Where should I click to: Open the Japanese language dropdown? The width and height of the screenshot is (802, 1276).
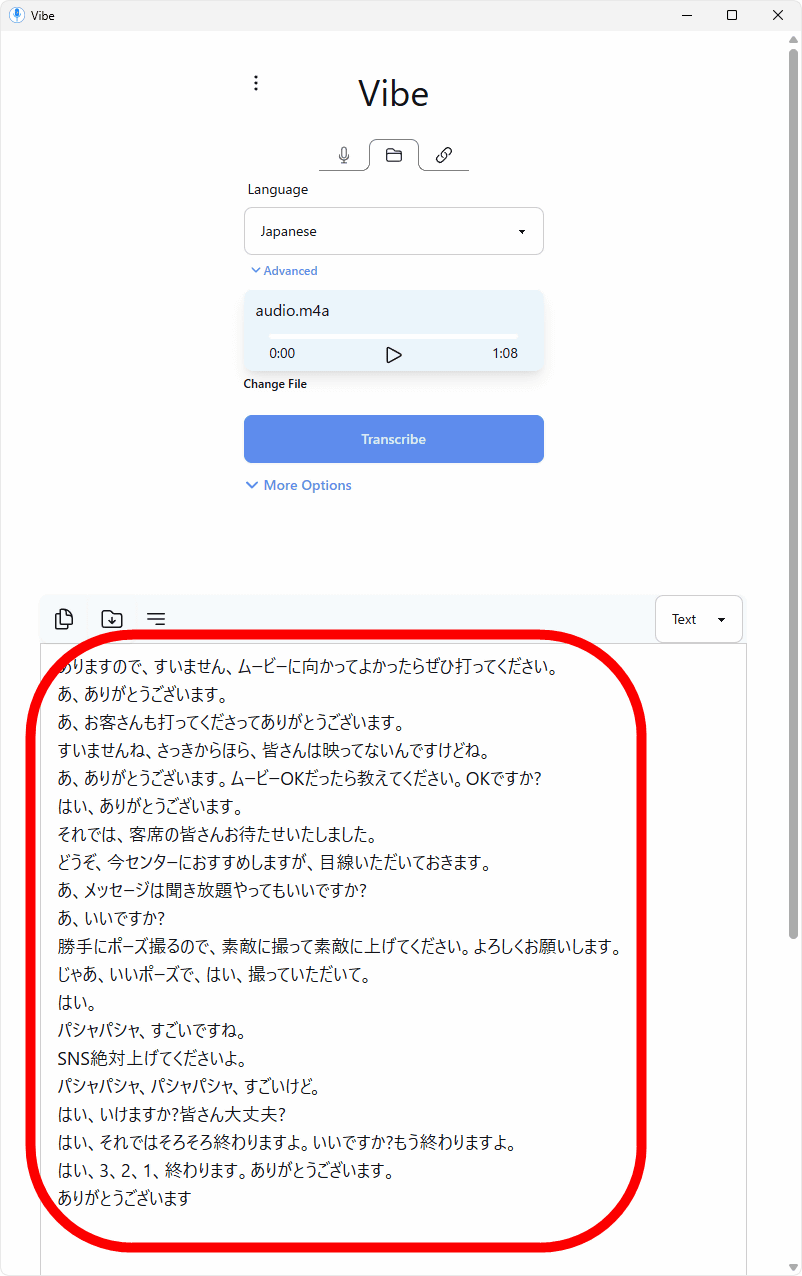tap(394, 231)
